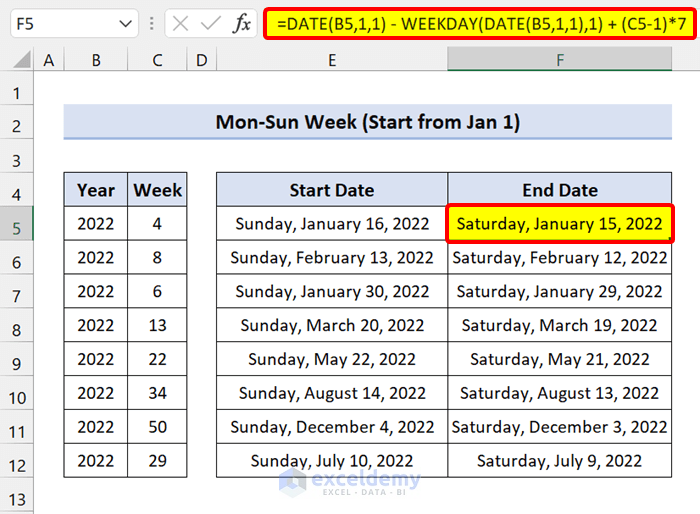700x514 pixels.
Task: Click the Start Date header cell
Action: pyautogui.click(x=331, y=190)
